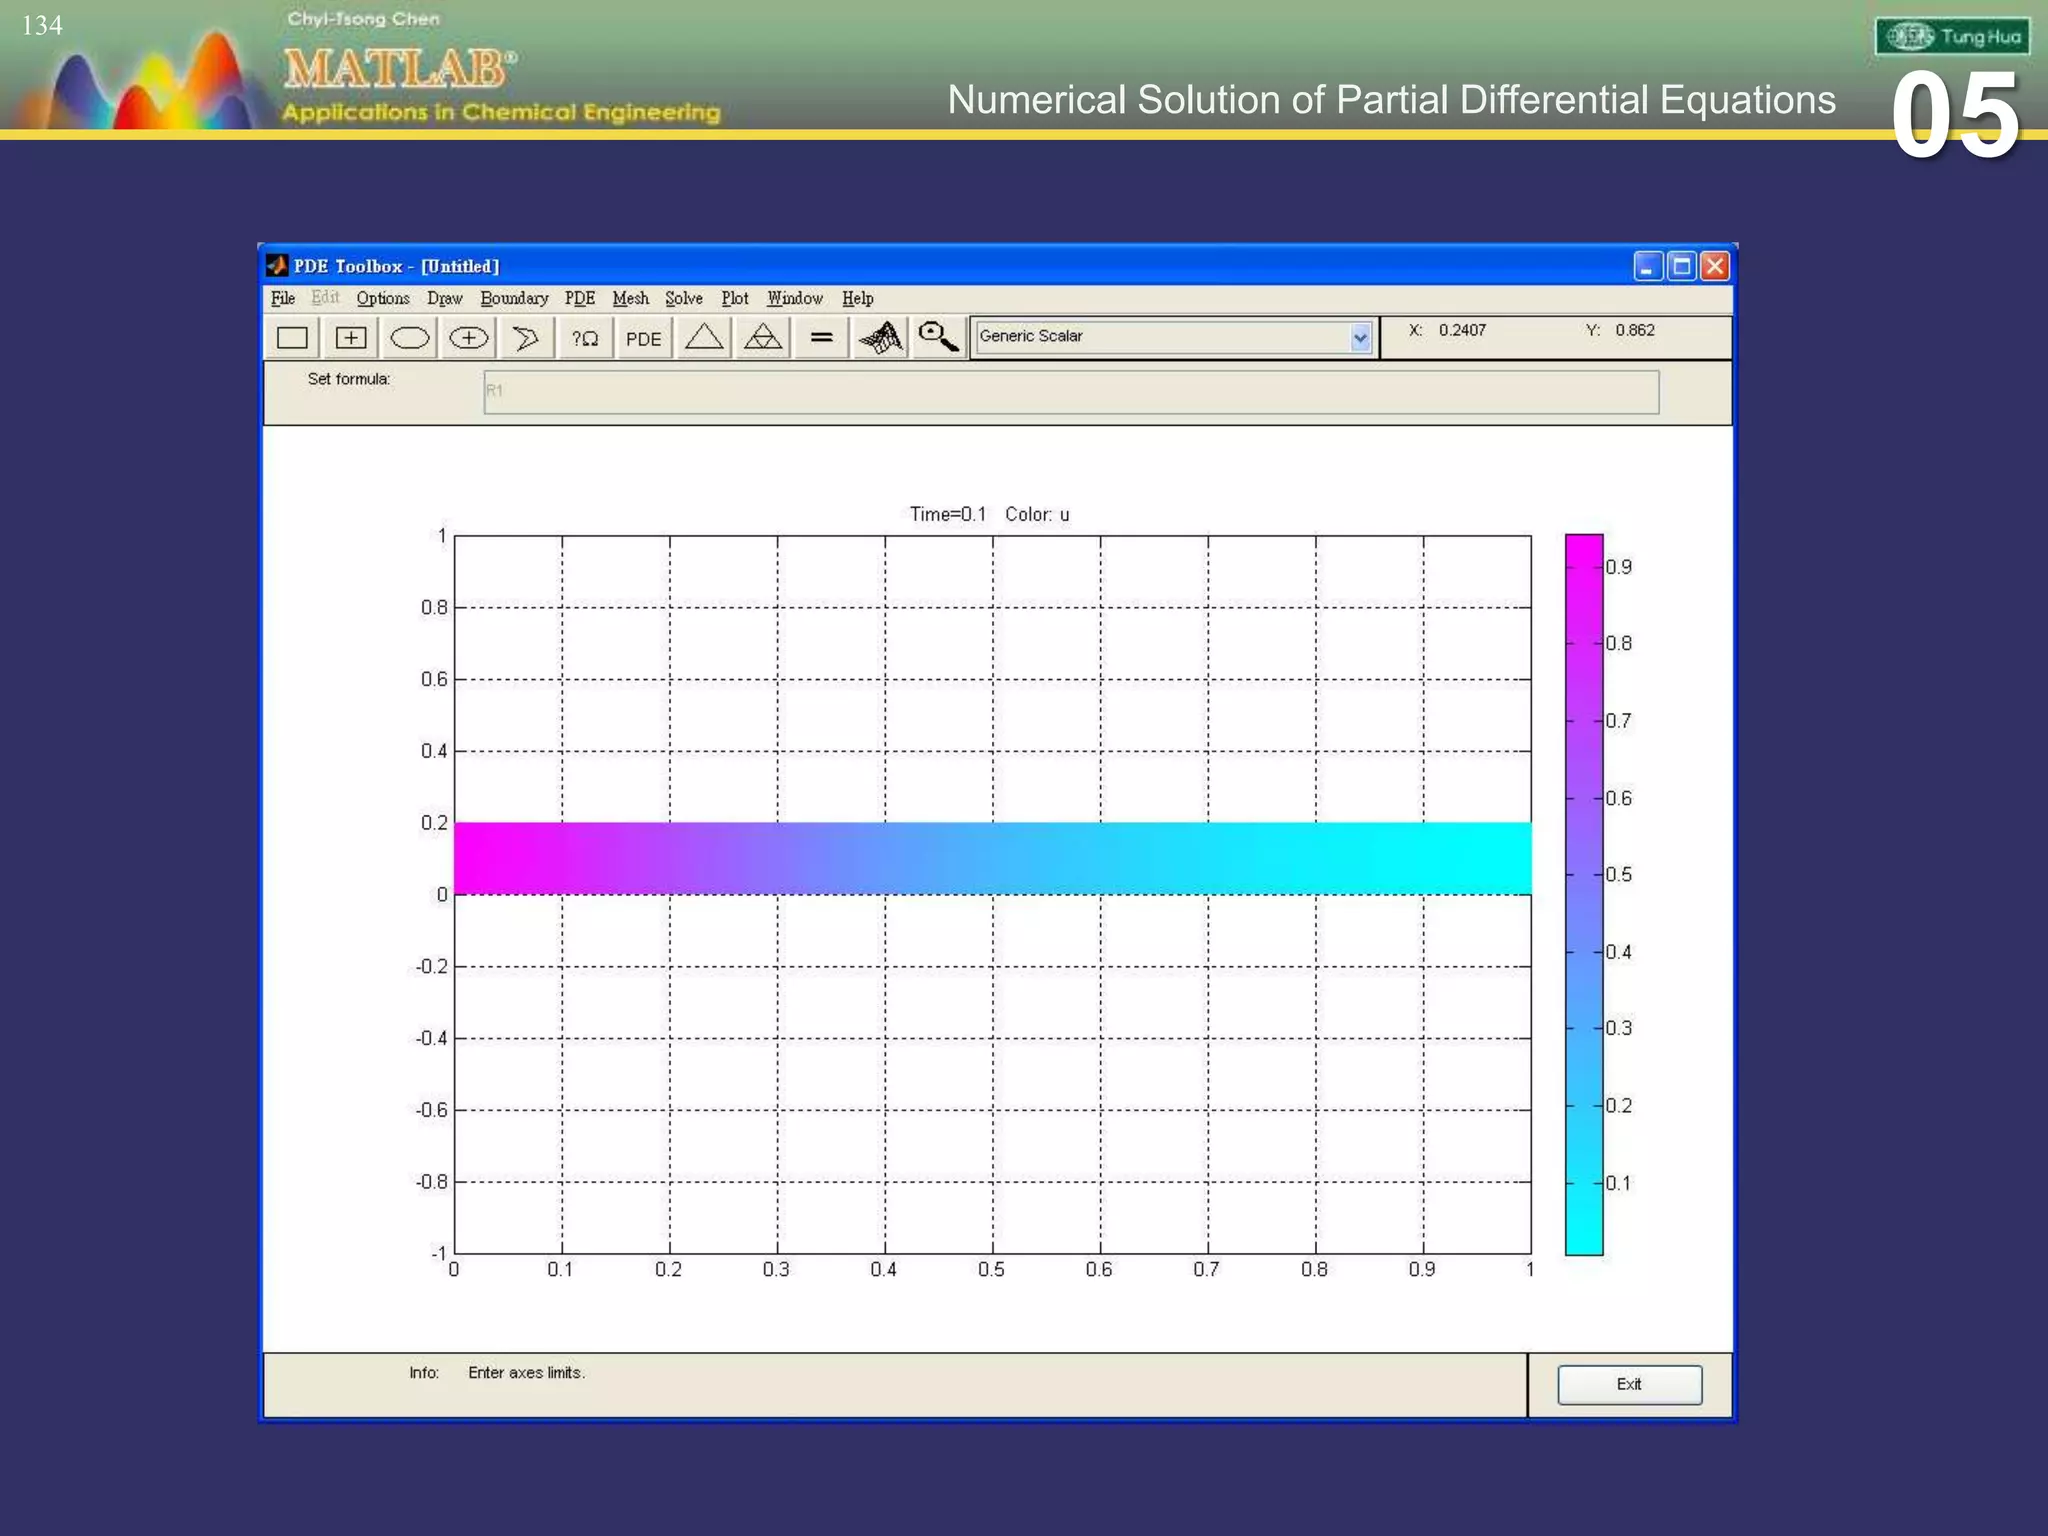Select the draw polygon tool
The image size is (2048, 1536).
pyautogui.click(x=526, y=338)
